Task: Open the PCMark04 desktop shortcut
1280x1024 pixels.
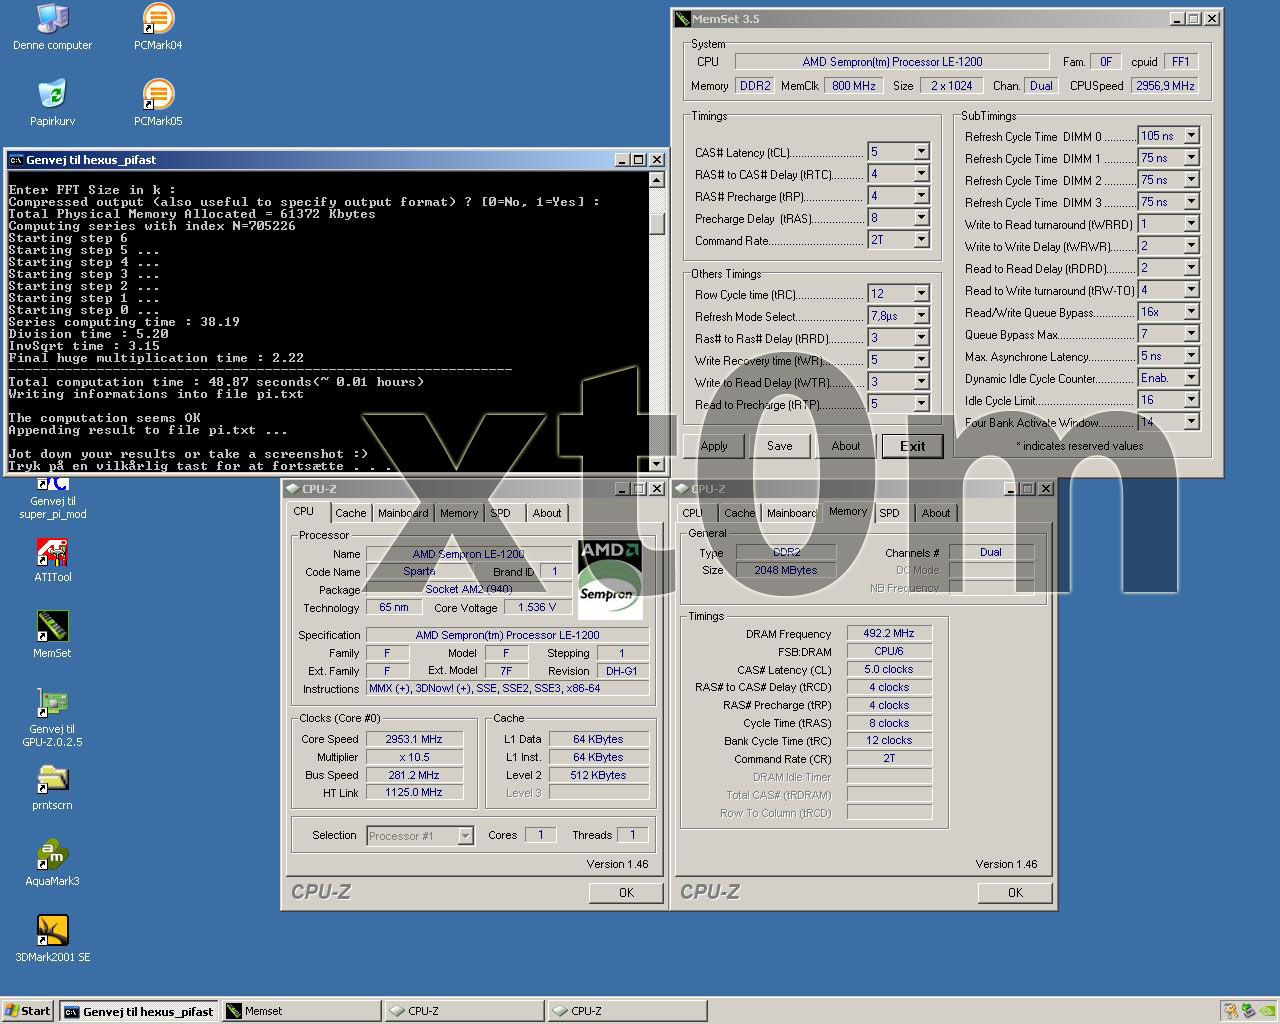Action: click(x=157, y=26)
